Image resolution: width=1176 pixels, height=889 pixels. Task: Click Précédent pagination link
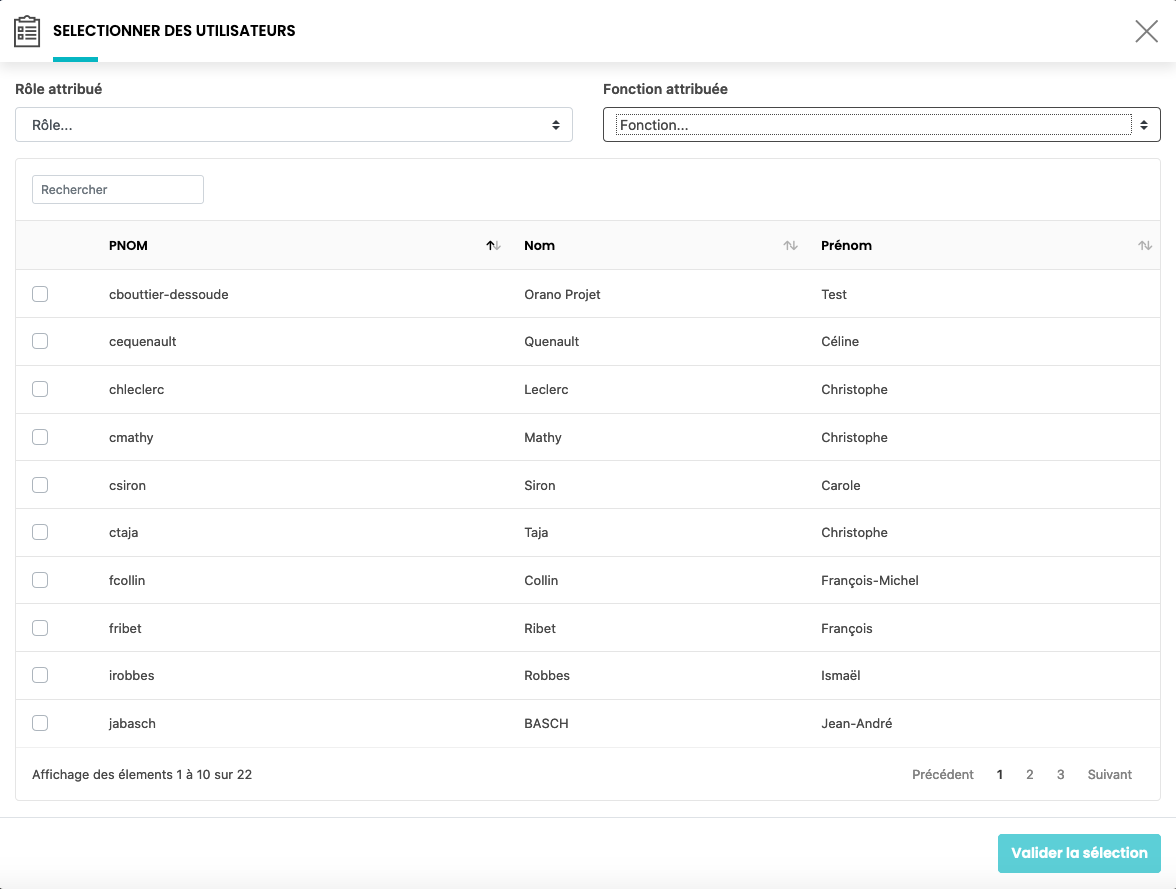pyautogui.click(x=942, y=774)
